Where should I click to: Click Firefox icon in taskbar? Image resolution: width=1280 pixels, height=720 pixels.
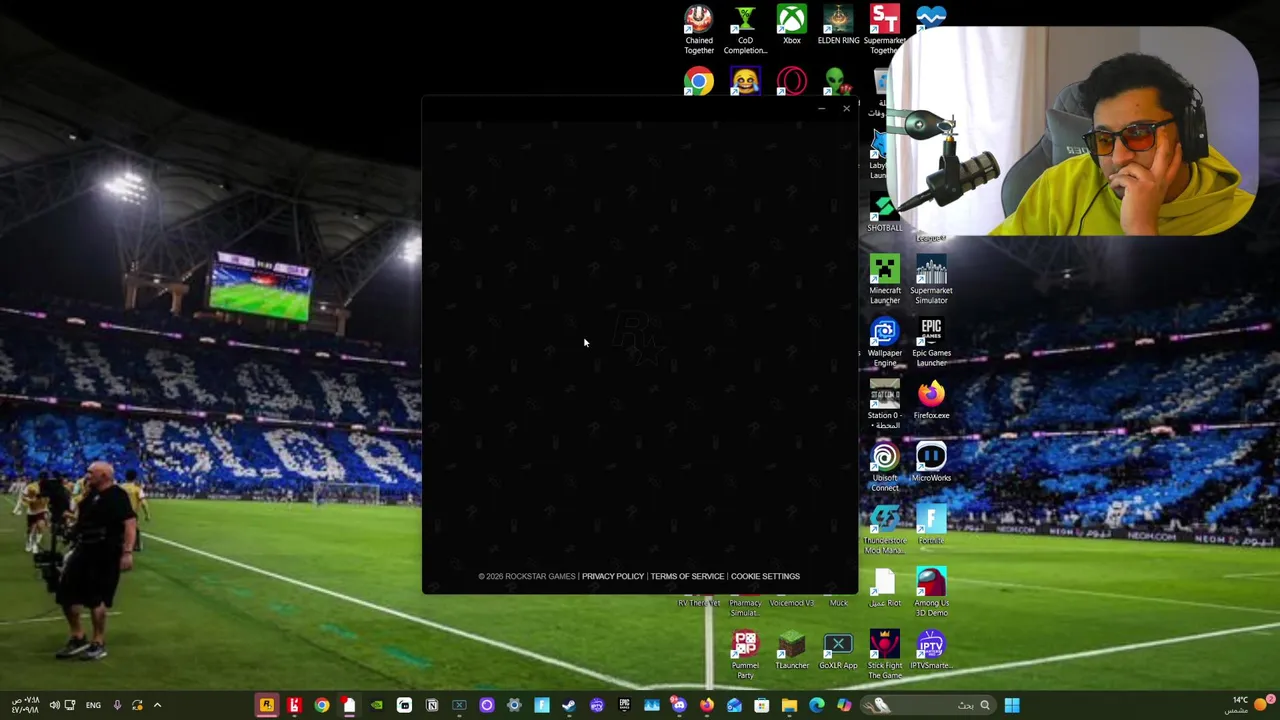click(707, 705)
